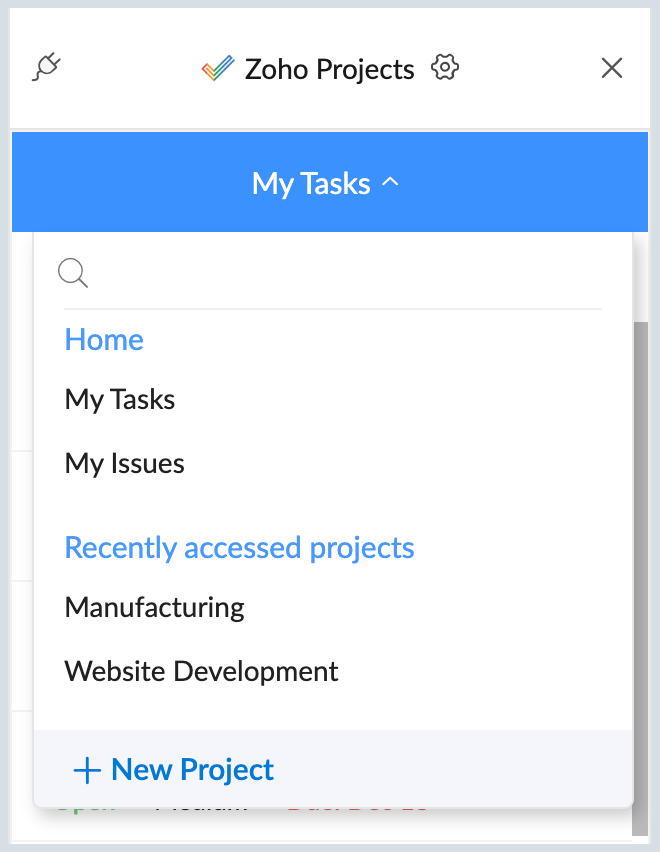
Task: Click the My Tasks title in blue header
Action: click(x=311, y=184)
